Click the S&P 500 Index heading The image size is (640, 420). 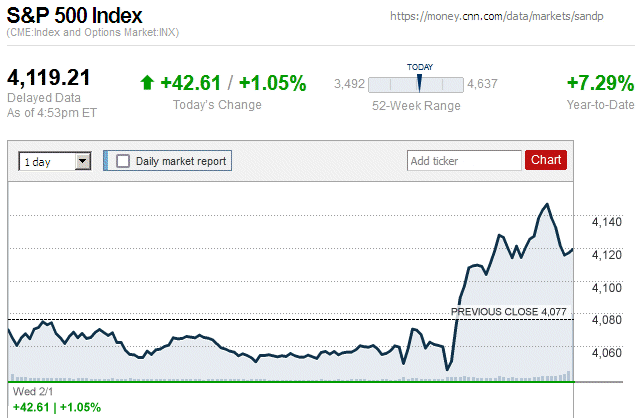pyautogui.click(x=75, y=16)
